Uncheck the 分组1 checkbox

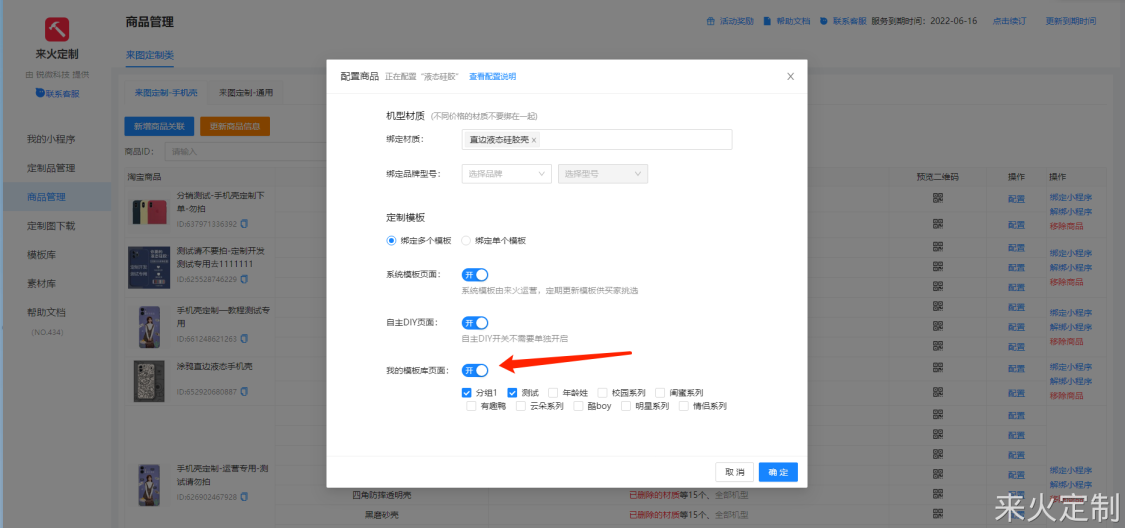[x=467, y=393]
